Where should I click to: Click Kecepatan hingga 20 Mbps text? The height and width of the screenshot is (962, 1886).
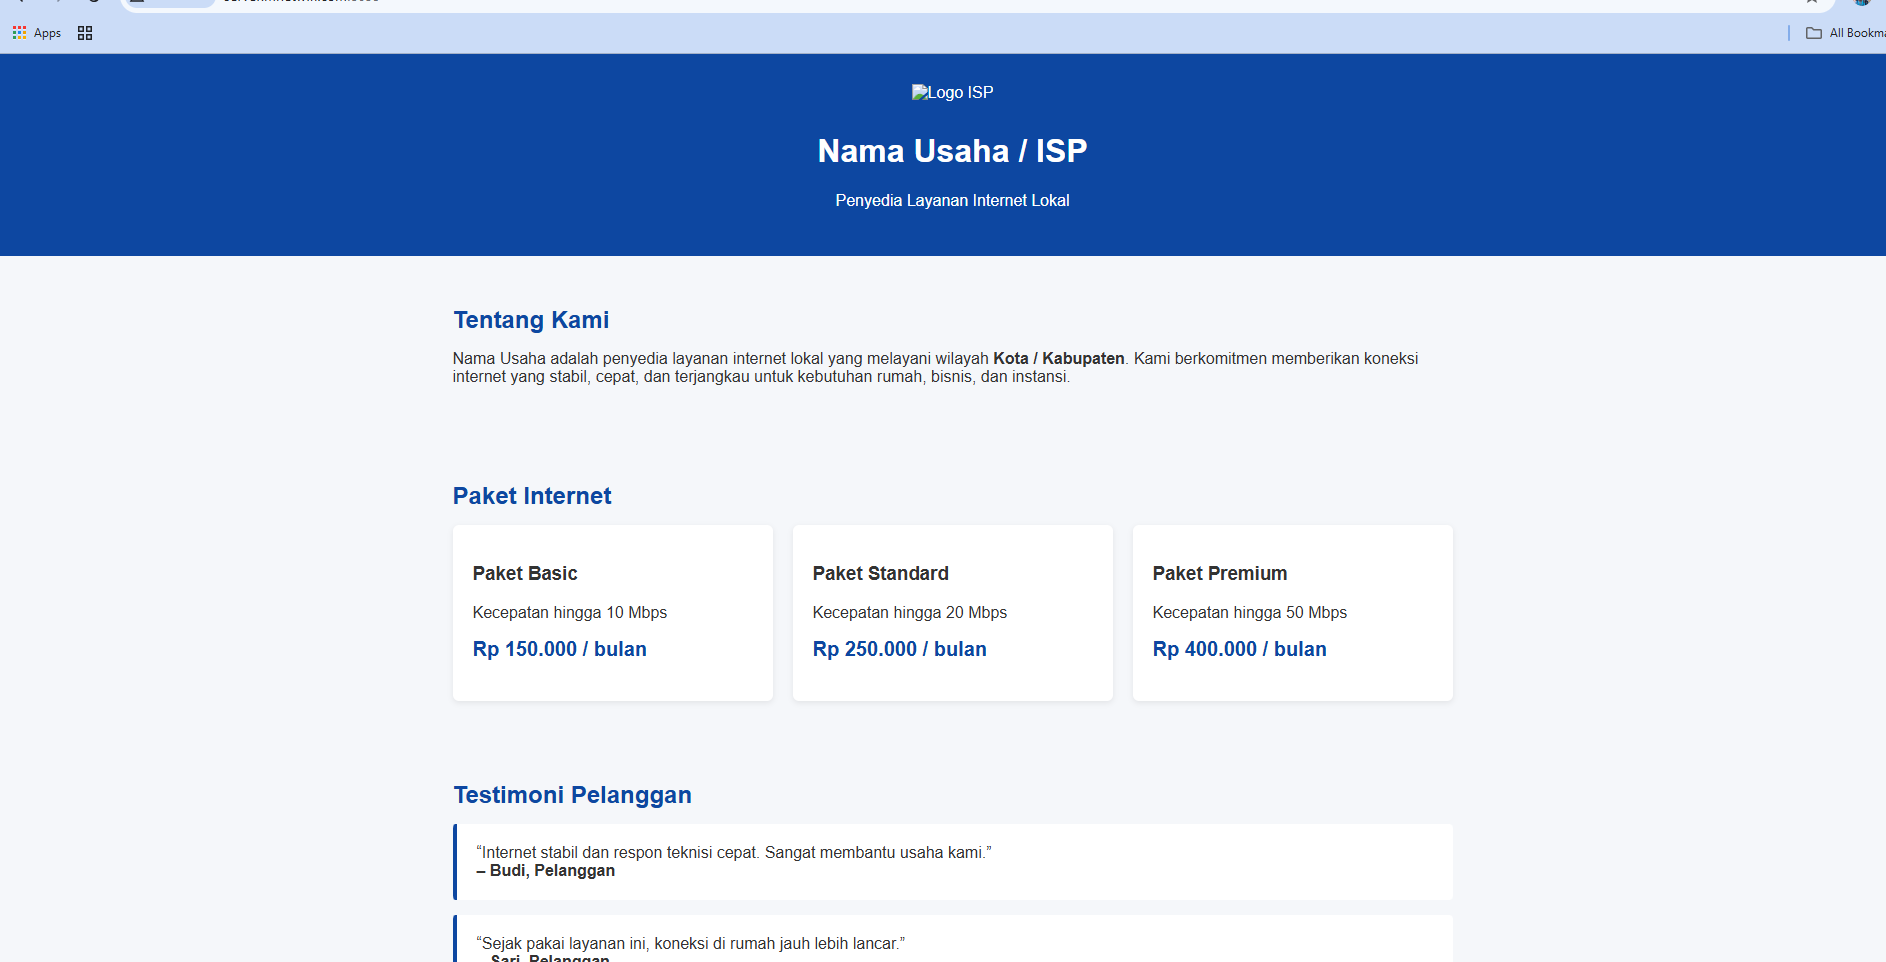click(x=909, y=612)
